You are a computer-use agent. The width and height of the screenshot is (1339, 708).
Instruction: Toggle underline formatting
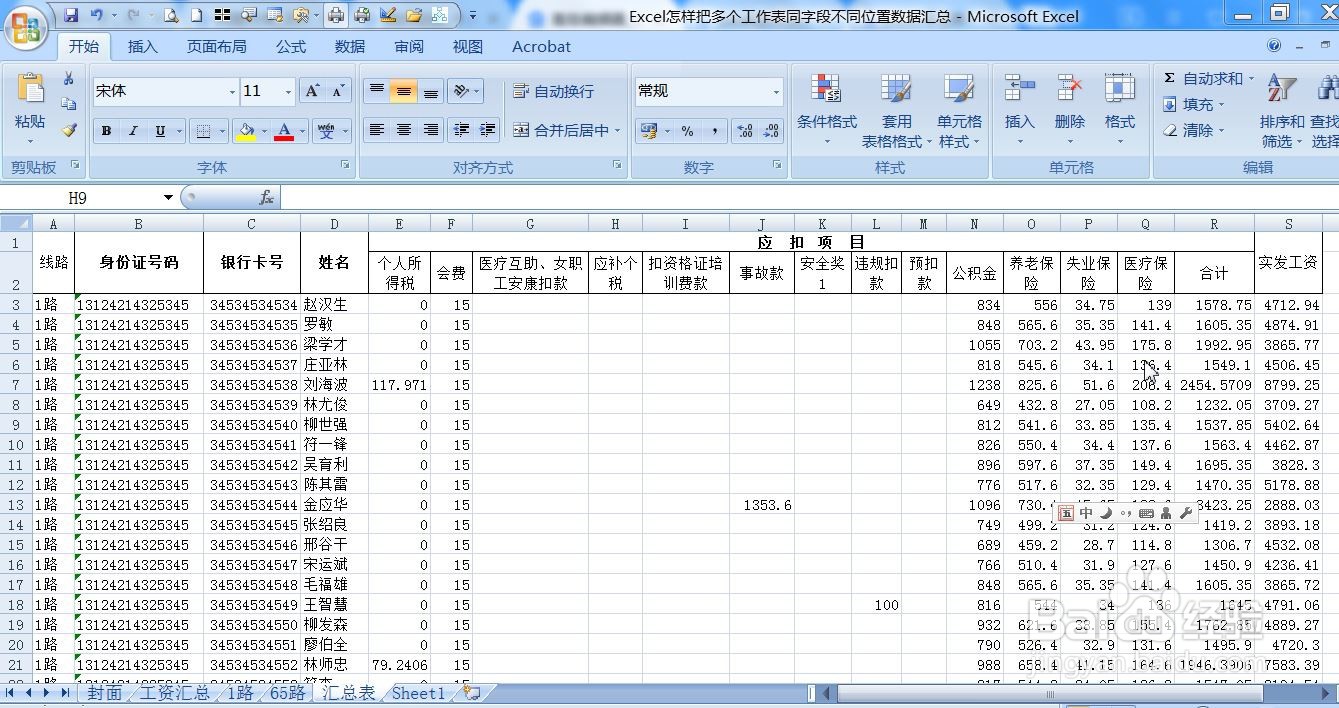tap(158, 130)
